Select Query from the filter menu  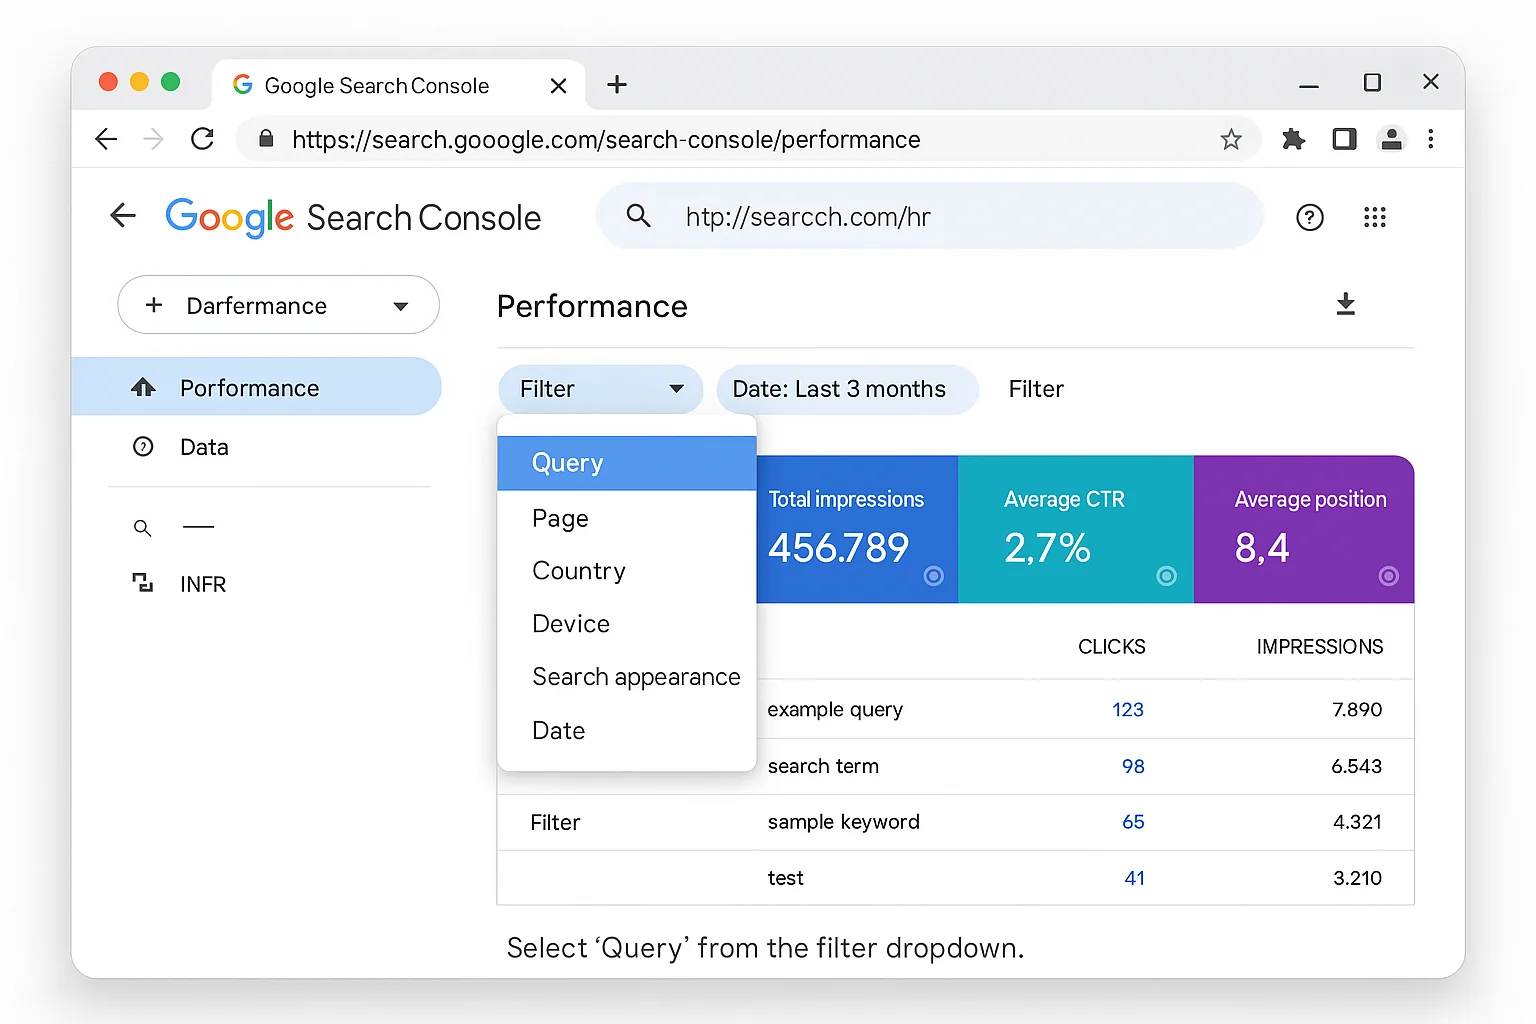567,462
